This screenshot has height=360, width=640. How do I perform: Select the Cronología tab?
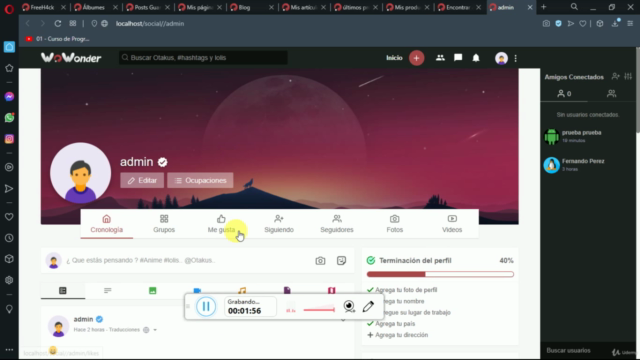pos(107,224)
